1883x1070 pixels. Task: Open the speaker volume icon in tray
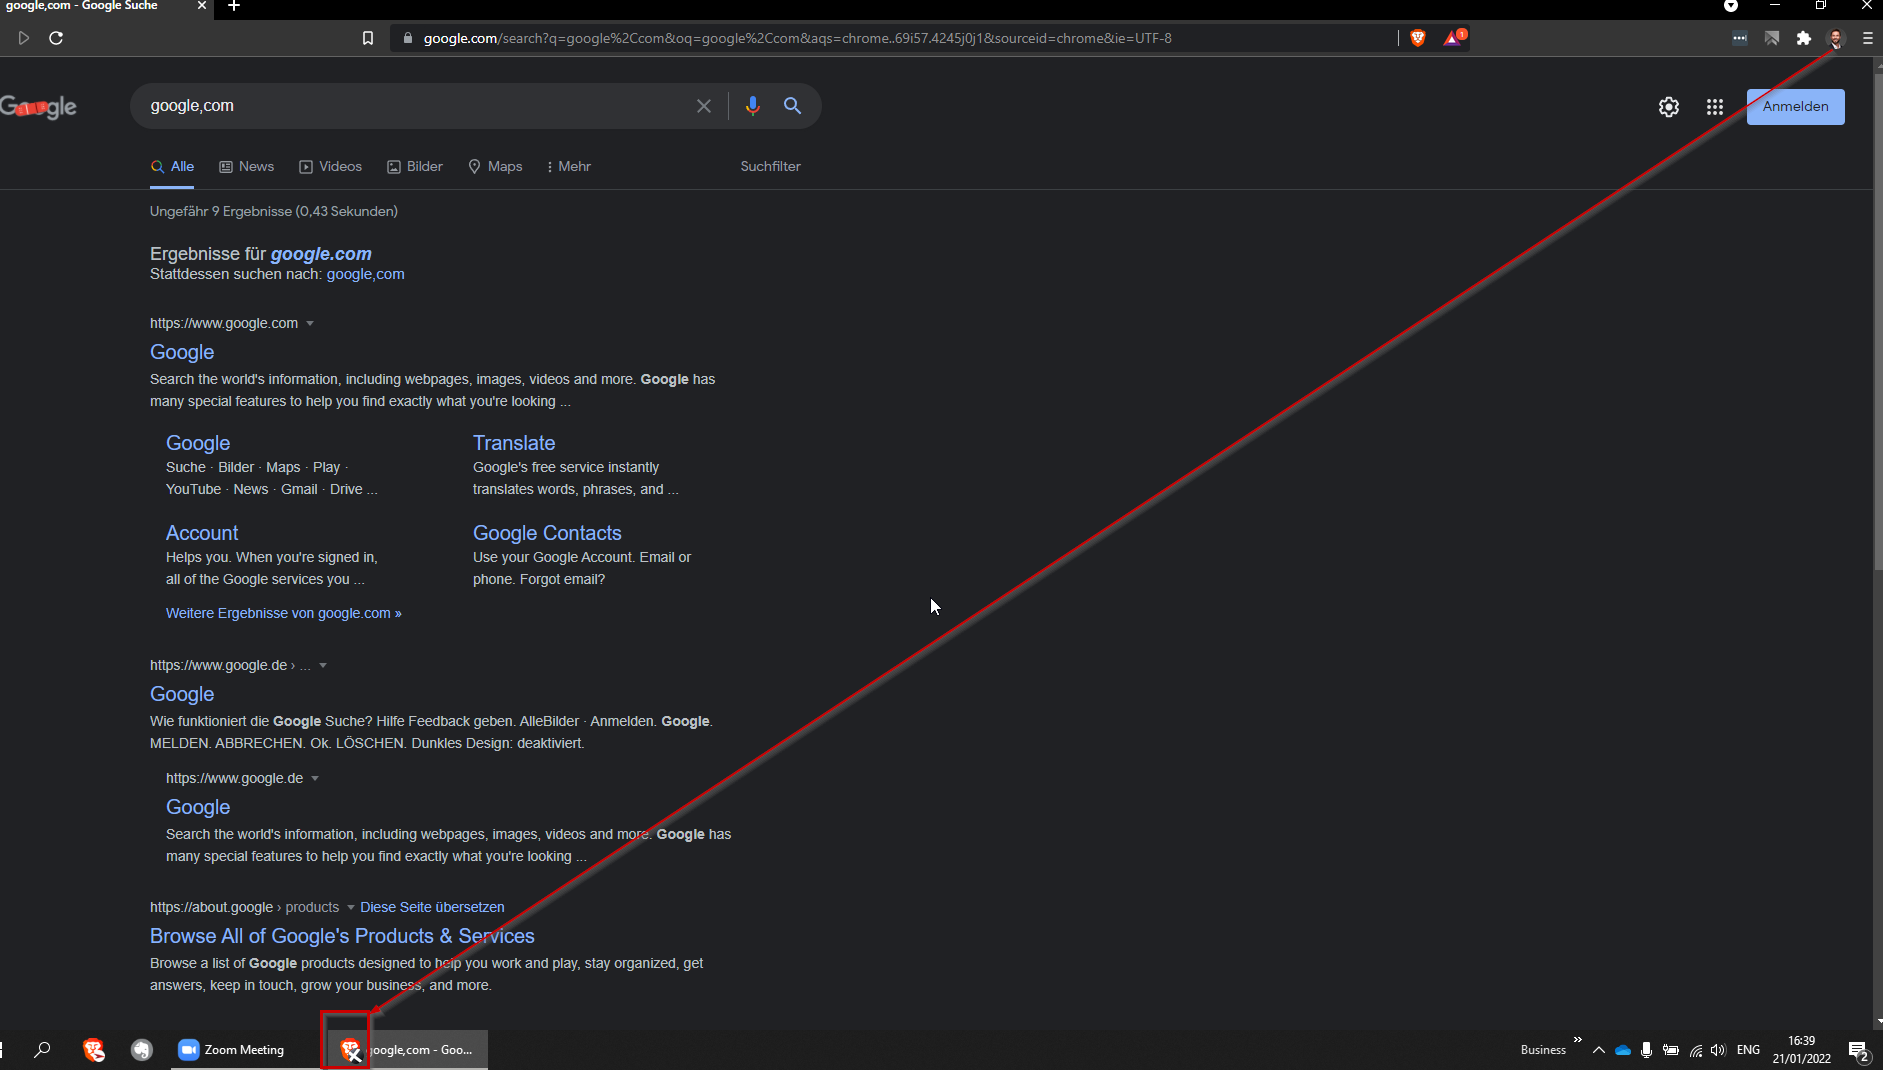pos(1717,1050)
